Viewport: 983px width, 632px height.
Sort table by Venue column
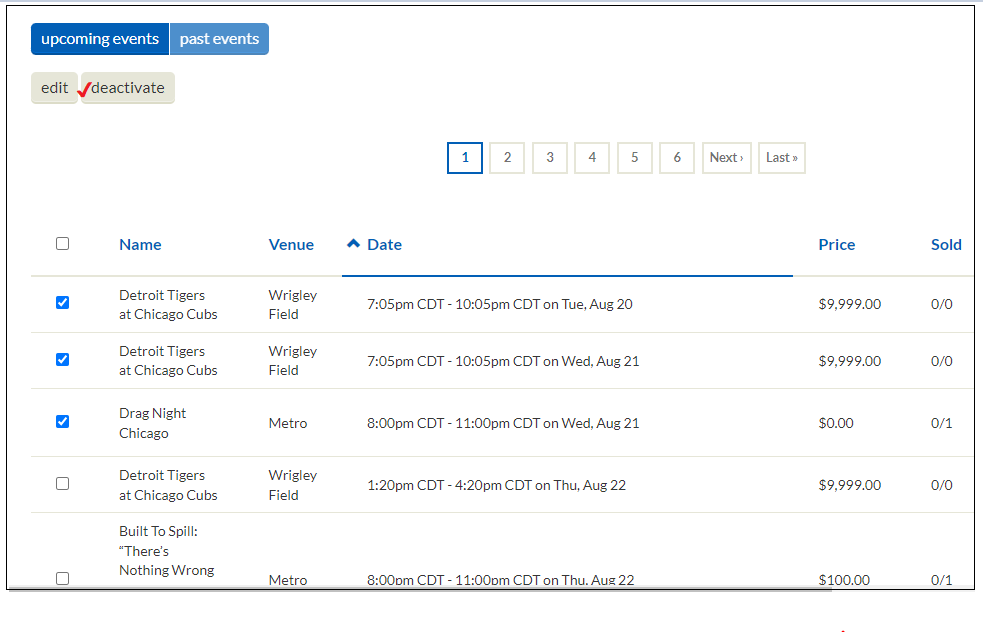point(292,245)
